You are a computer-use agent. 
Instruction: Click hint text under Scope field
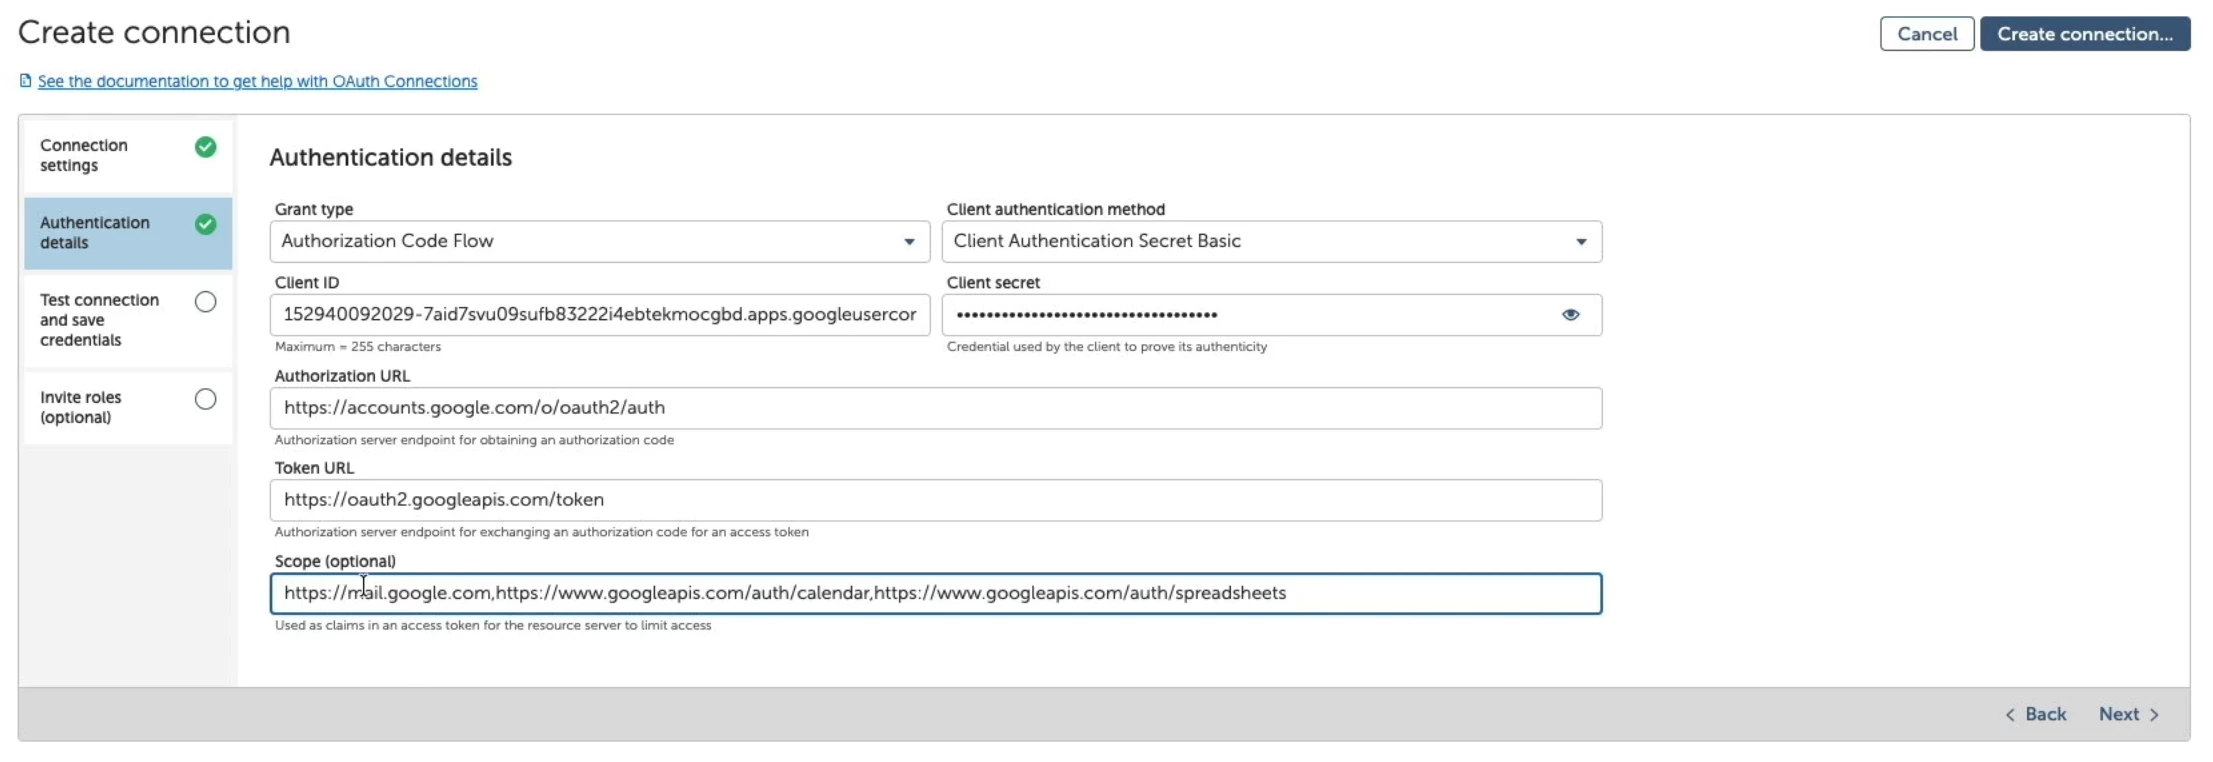[493, 626]
